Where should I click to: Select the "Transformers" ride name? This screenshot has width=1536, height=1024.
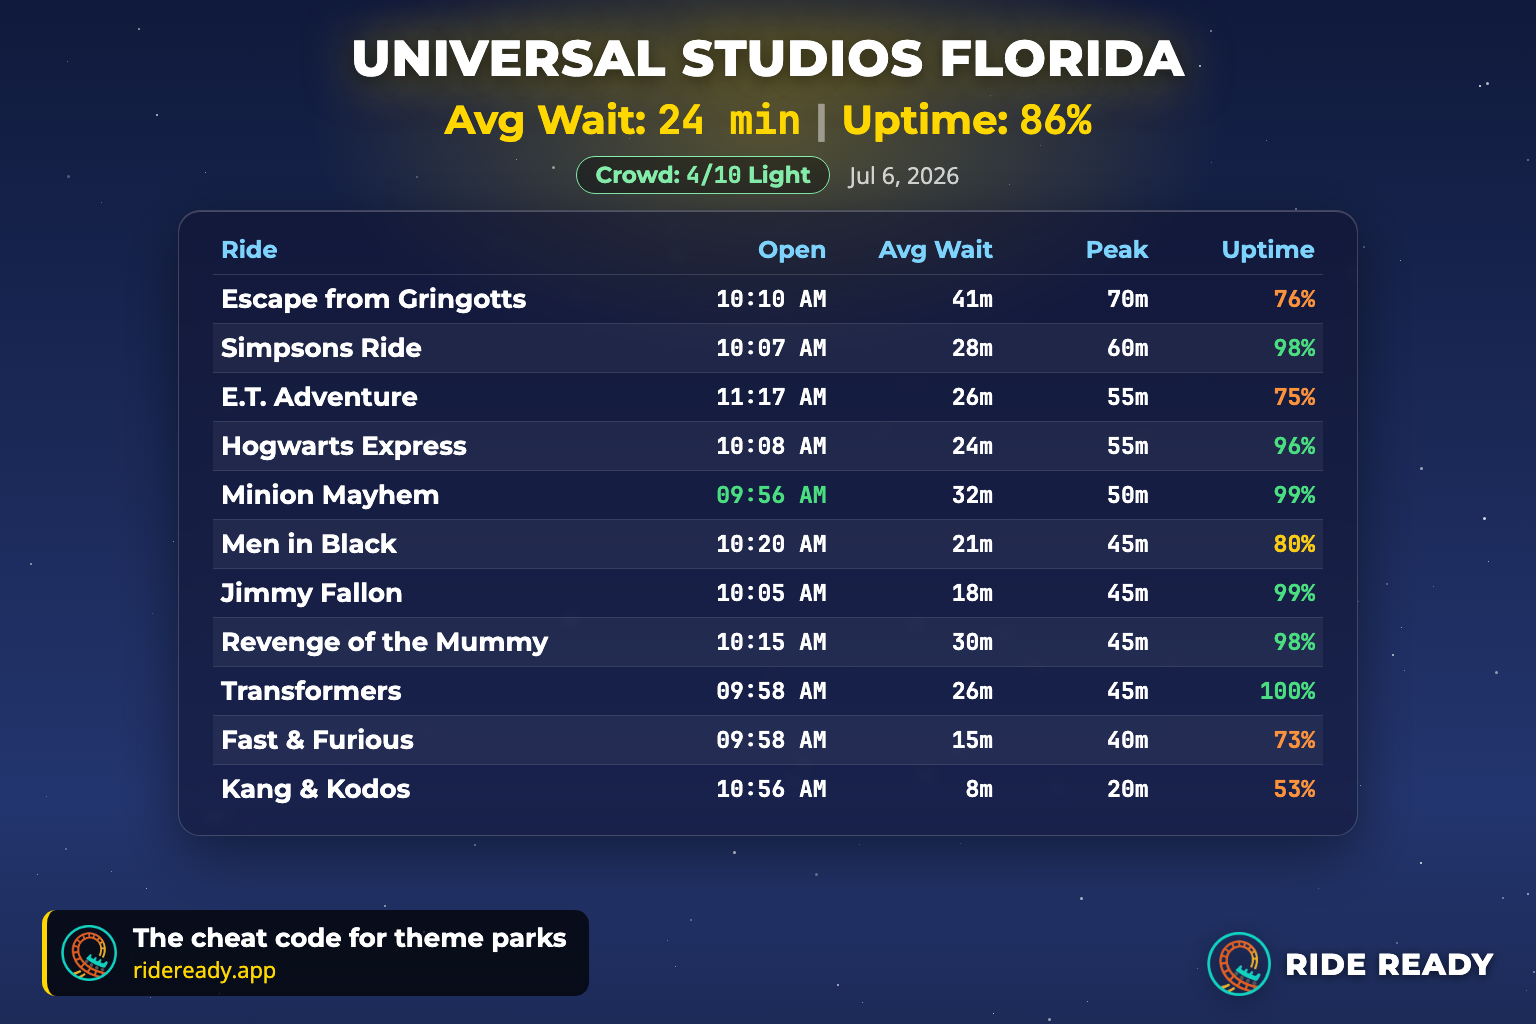coord(311,691)
